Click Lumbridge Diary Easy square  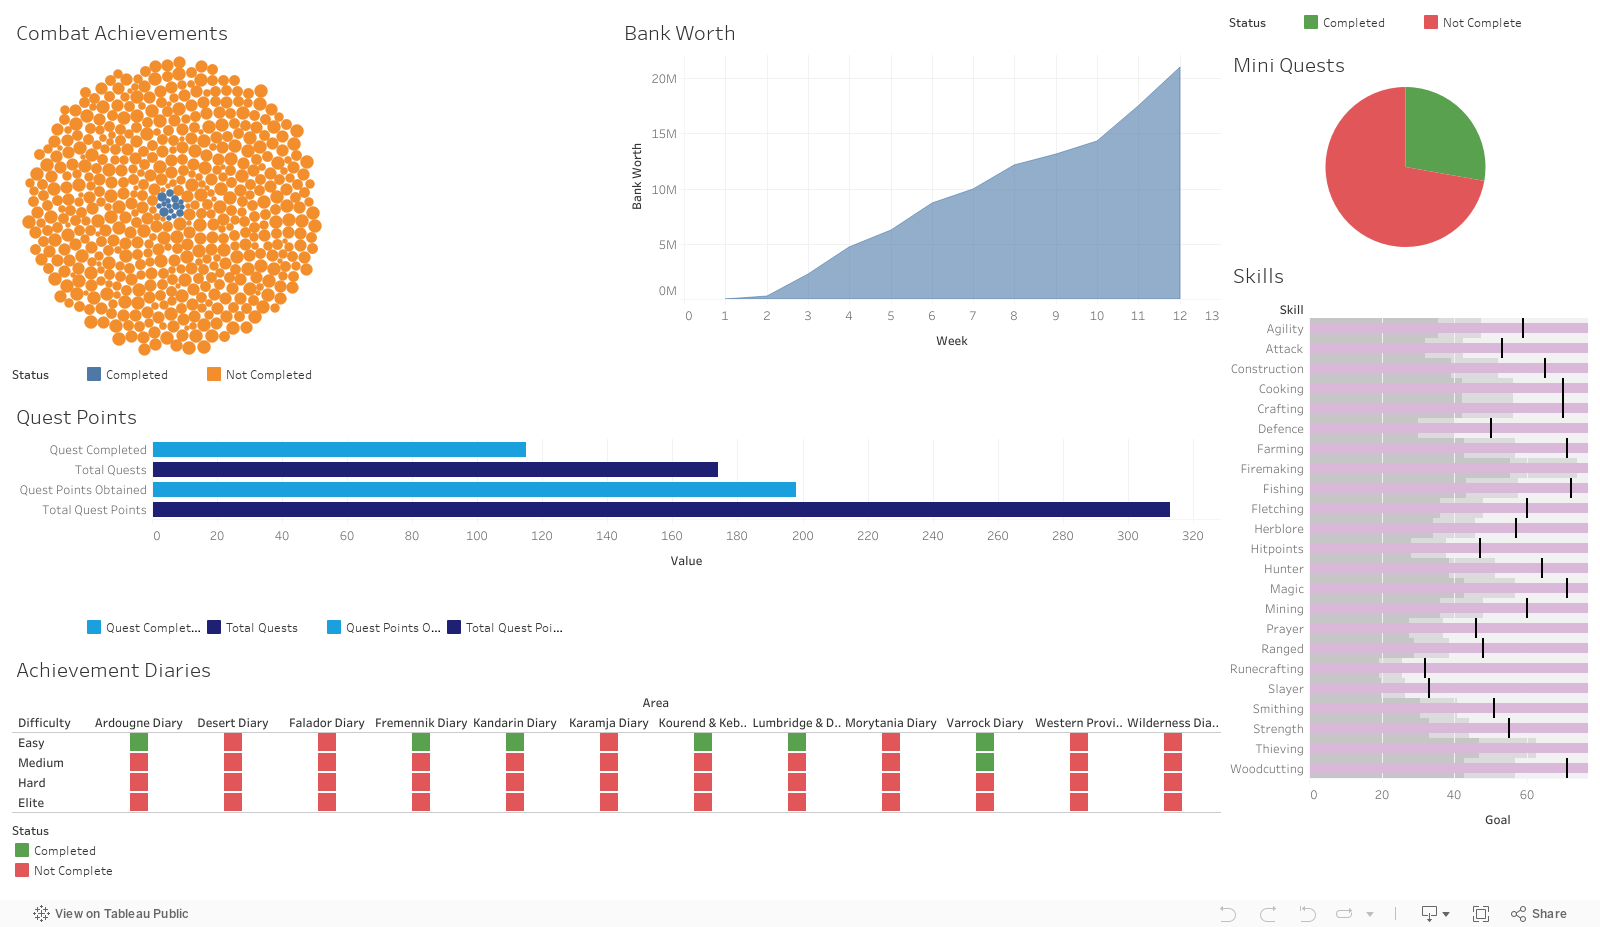(x=797, y=742)
